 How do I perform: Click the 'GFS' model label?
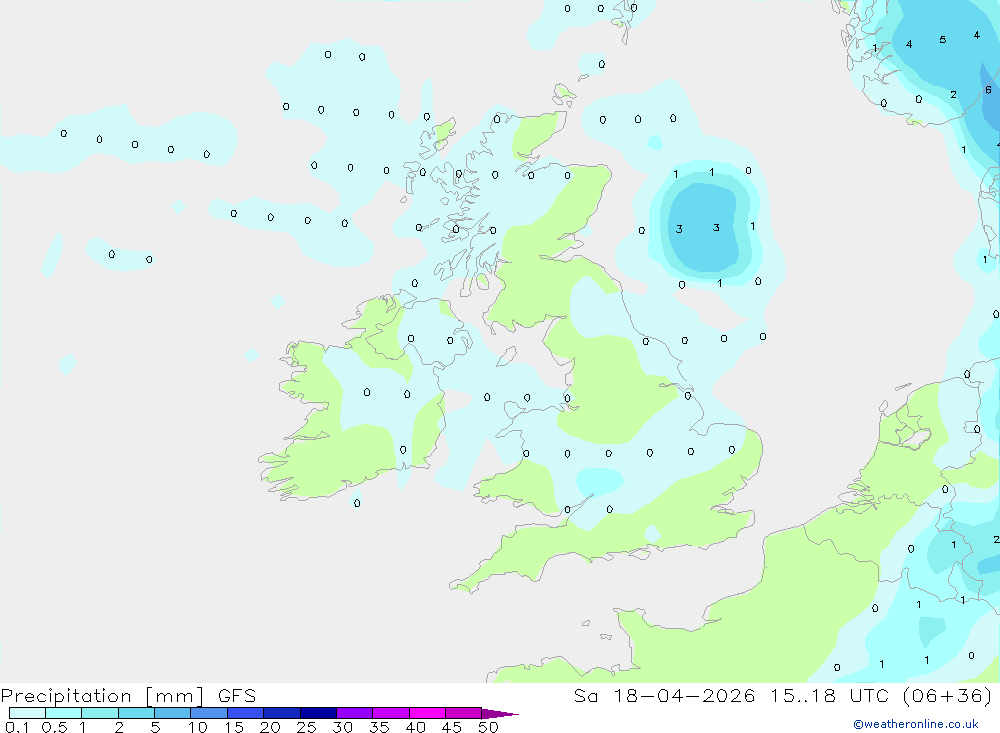pos(237,695)
